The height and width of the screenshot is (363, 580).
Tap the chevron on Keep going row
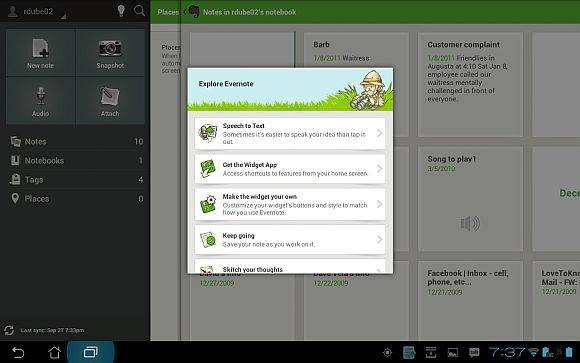pos(380,239)
